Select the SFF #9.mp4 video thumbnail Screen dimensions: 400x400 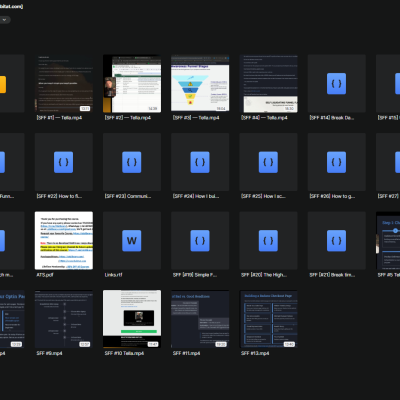tap(64, 319)
